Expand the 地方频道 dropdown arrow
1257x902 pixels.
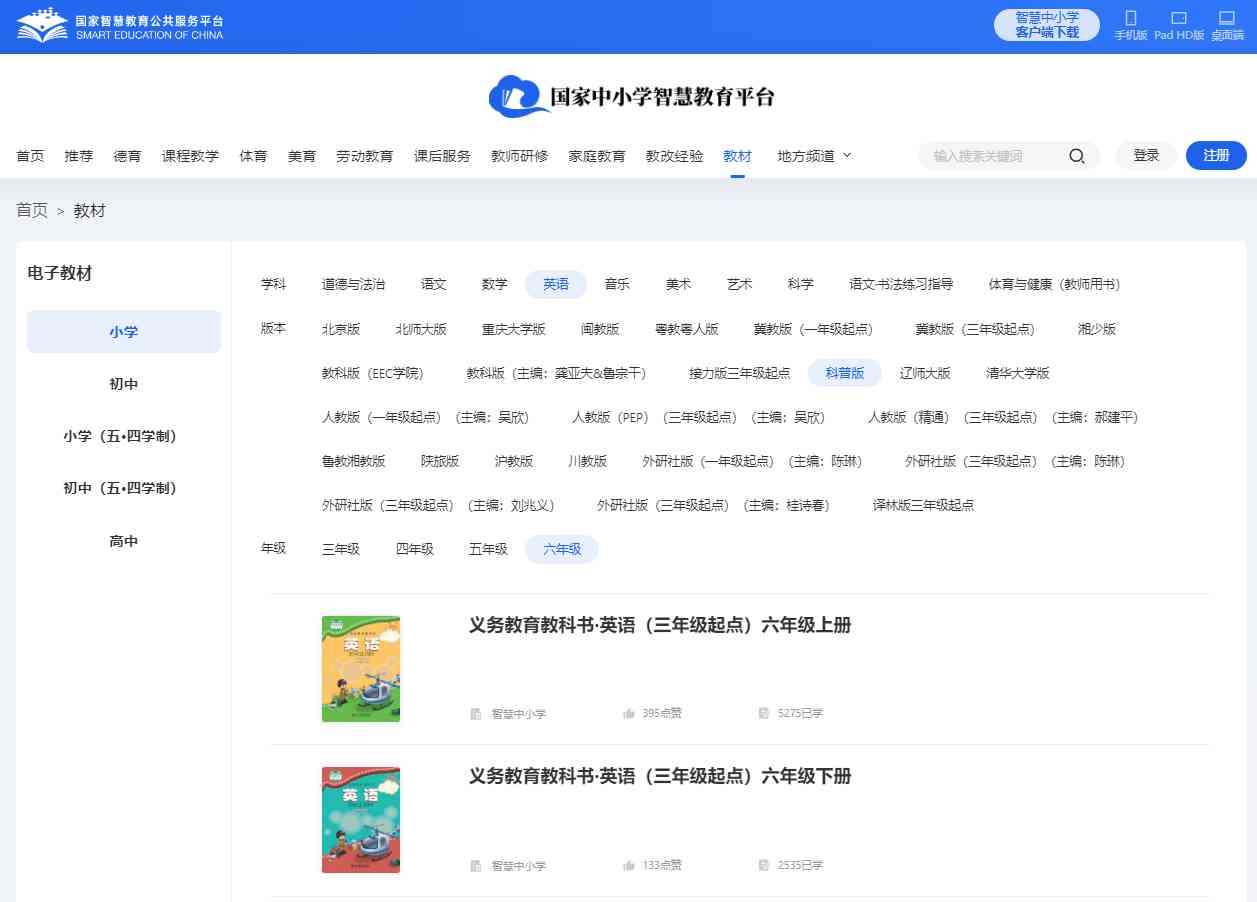click(x=847, y=155)
